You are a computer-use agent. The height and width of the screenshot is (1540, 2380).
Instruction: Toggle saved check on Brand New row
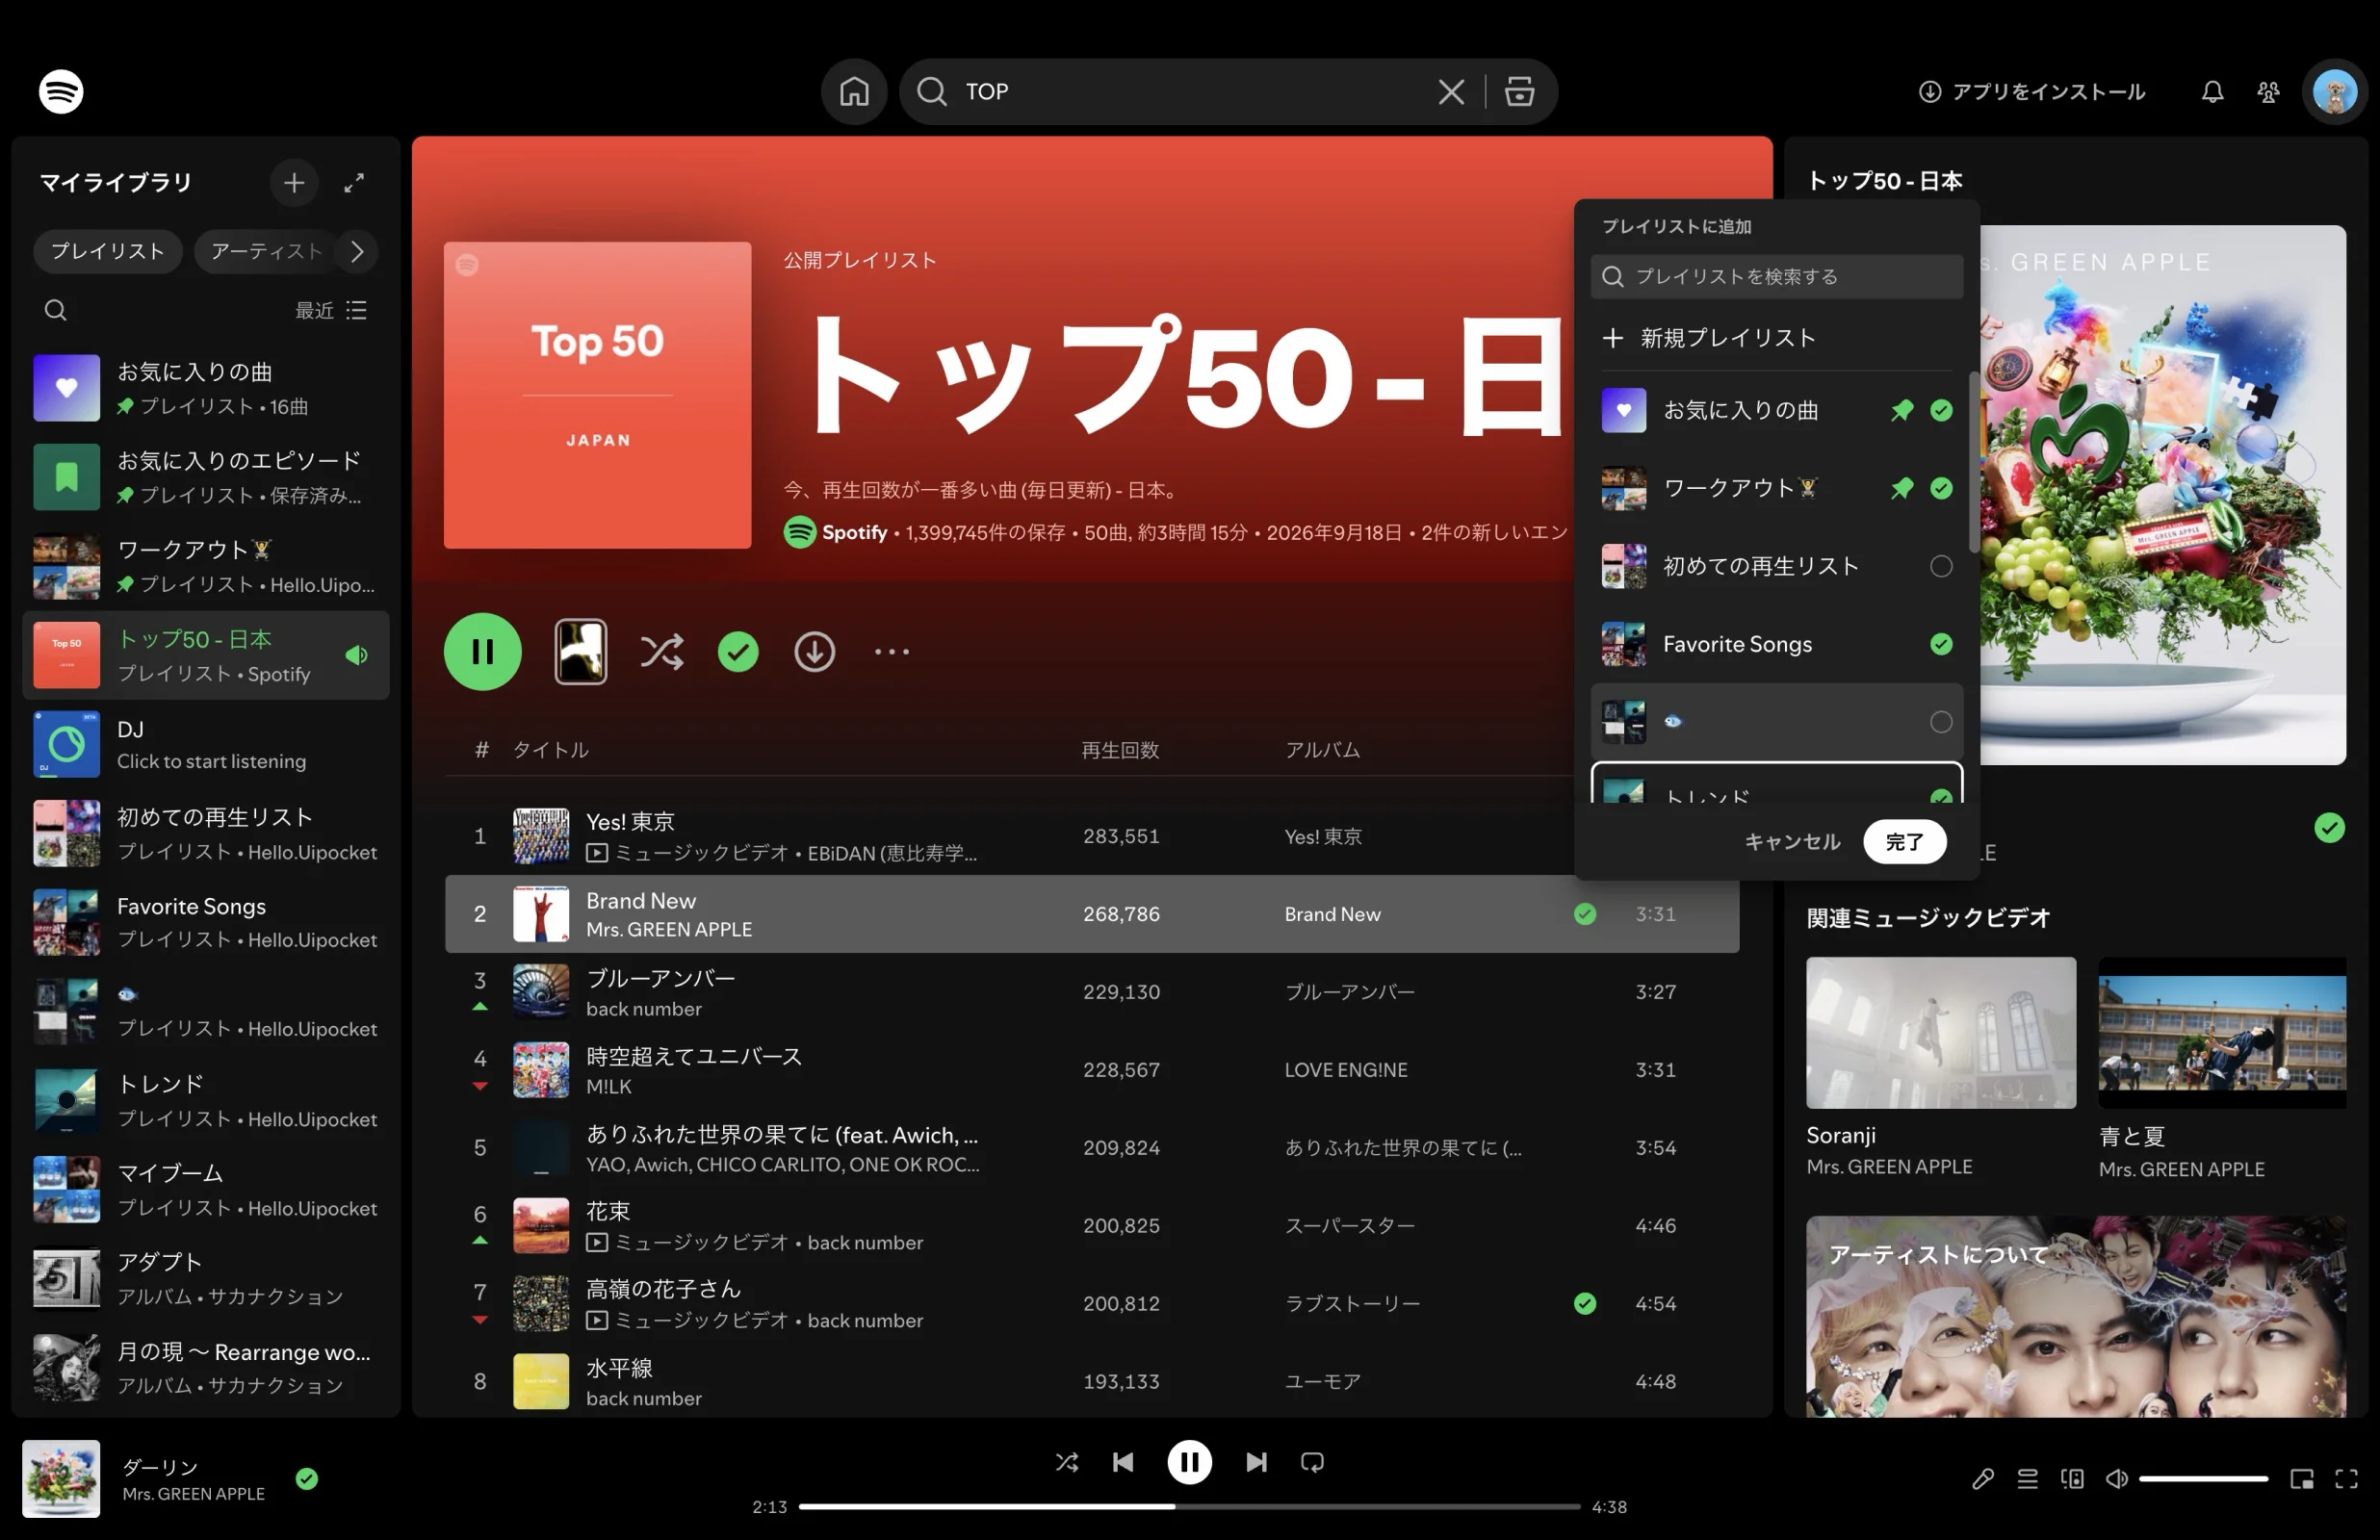[1585, 914]
